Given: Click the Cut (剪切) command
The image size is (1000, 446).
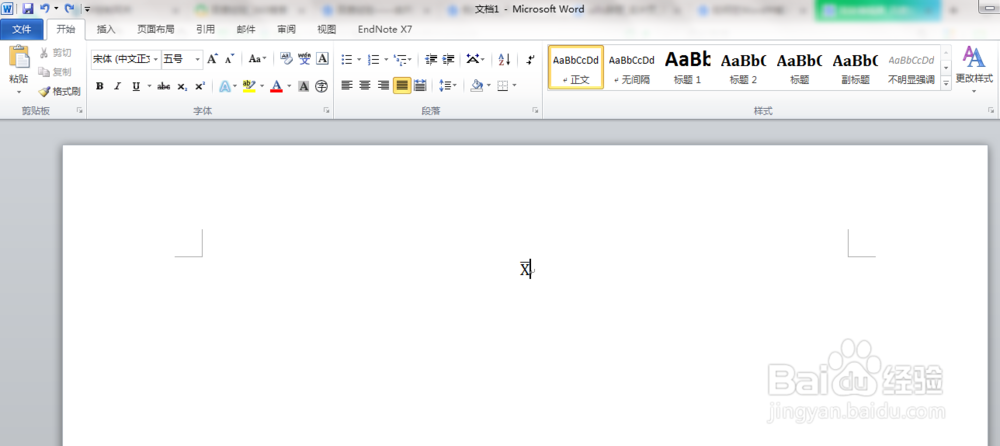Looking at the screenshot, I should click(55, 53).
